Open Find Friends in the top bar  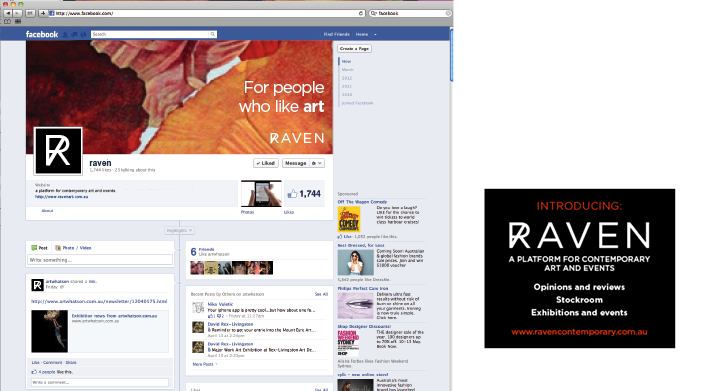click(x=336, y=34)
